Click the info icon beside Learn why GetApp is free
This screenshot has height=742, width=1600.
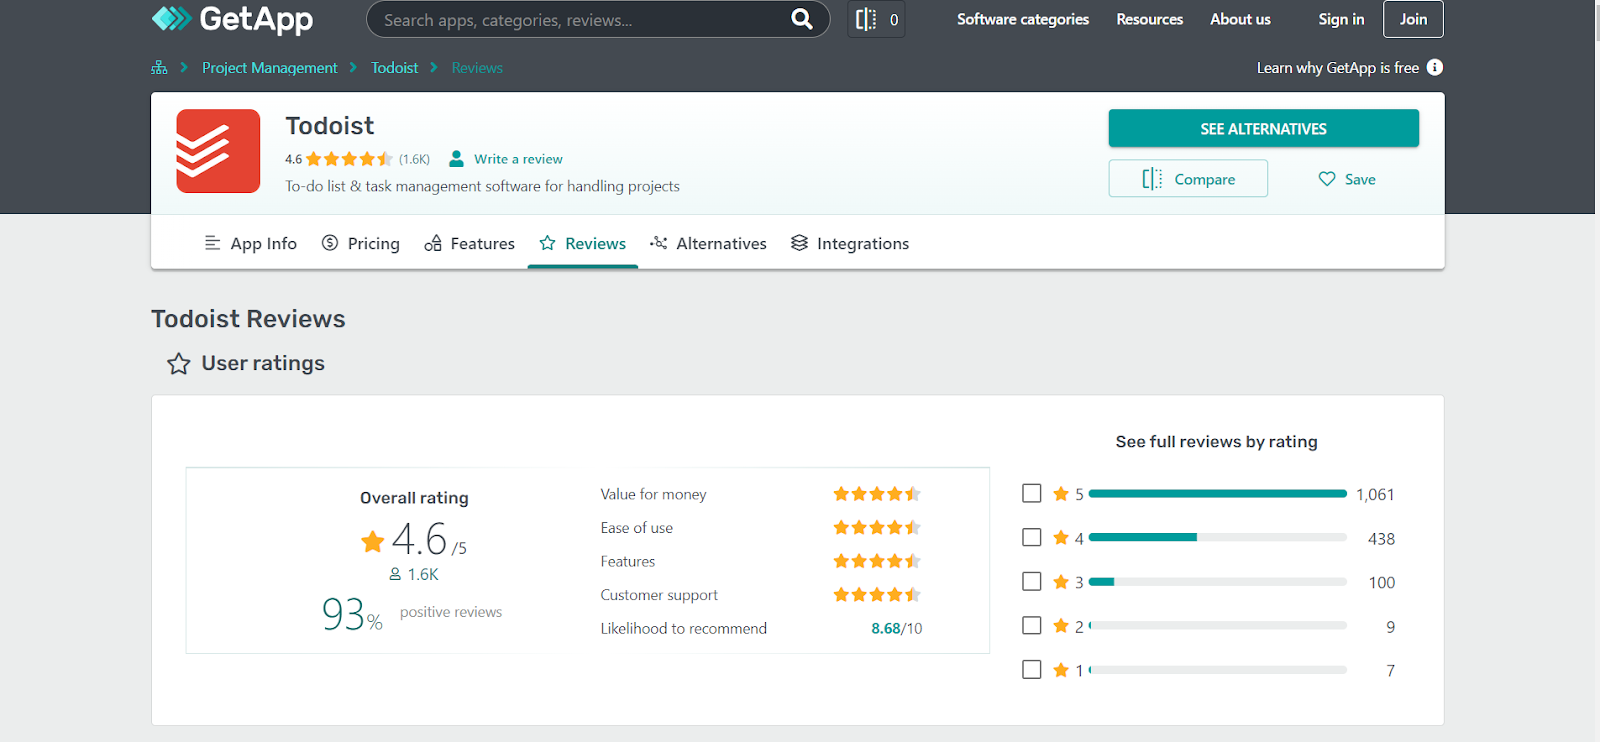[1435, 67]
